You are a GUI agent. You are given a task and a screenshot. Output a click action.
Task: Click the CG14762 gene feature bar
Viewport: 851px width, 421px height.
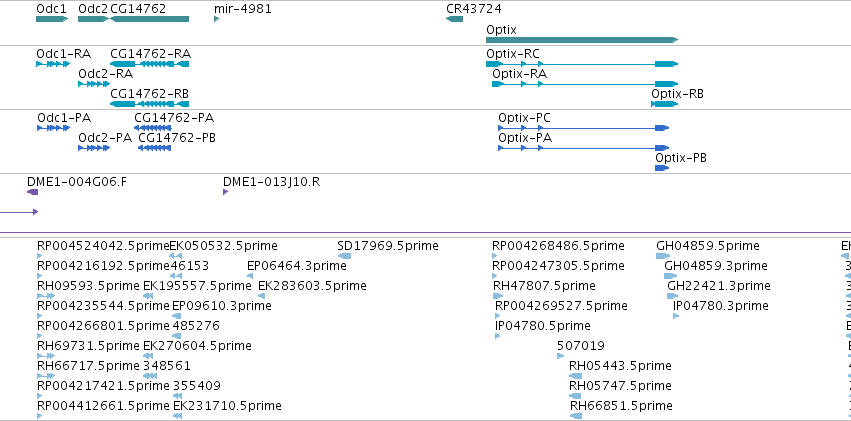149,19
